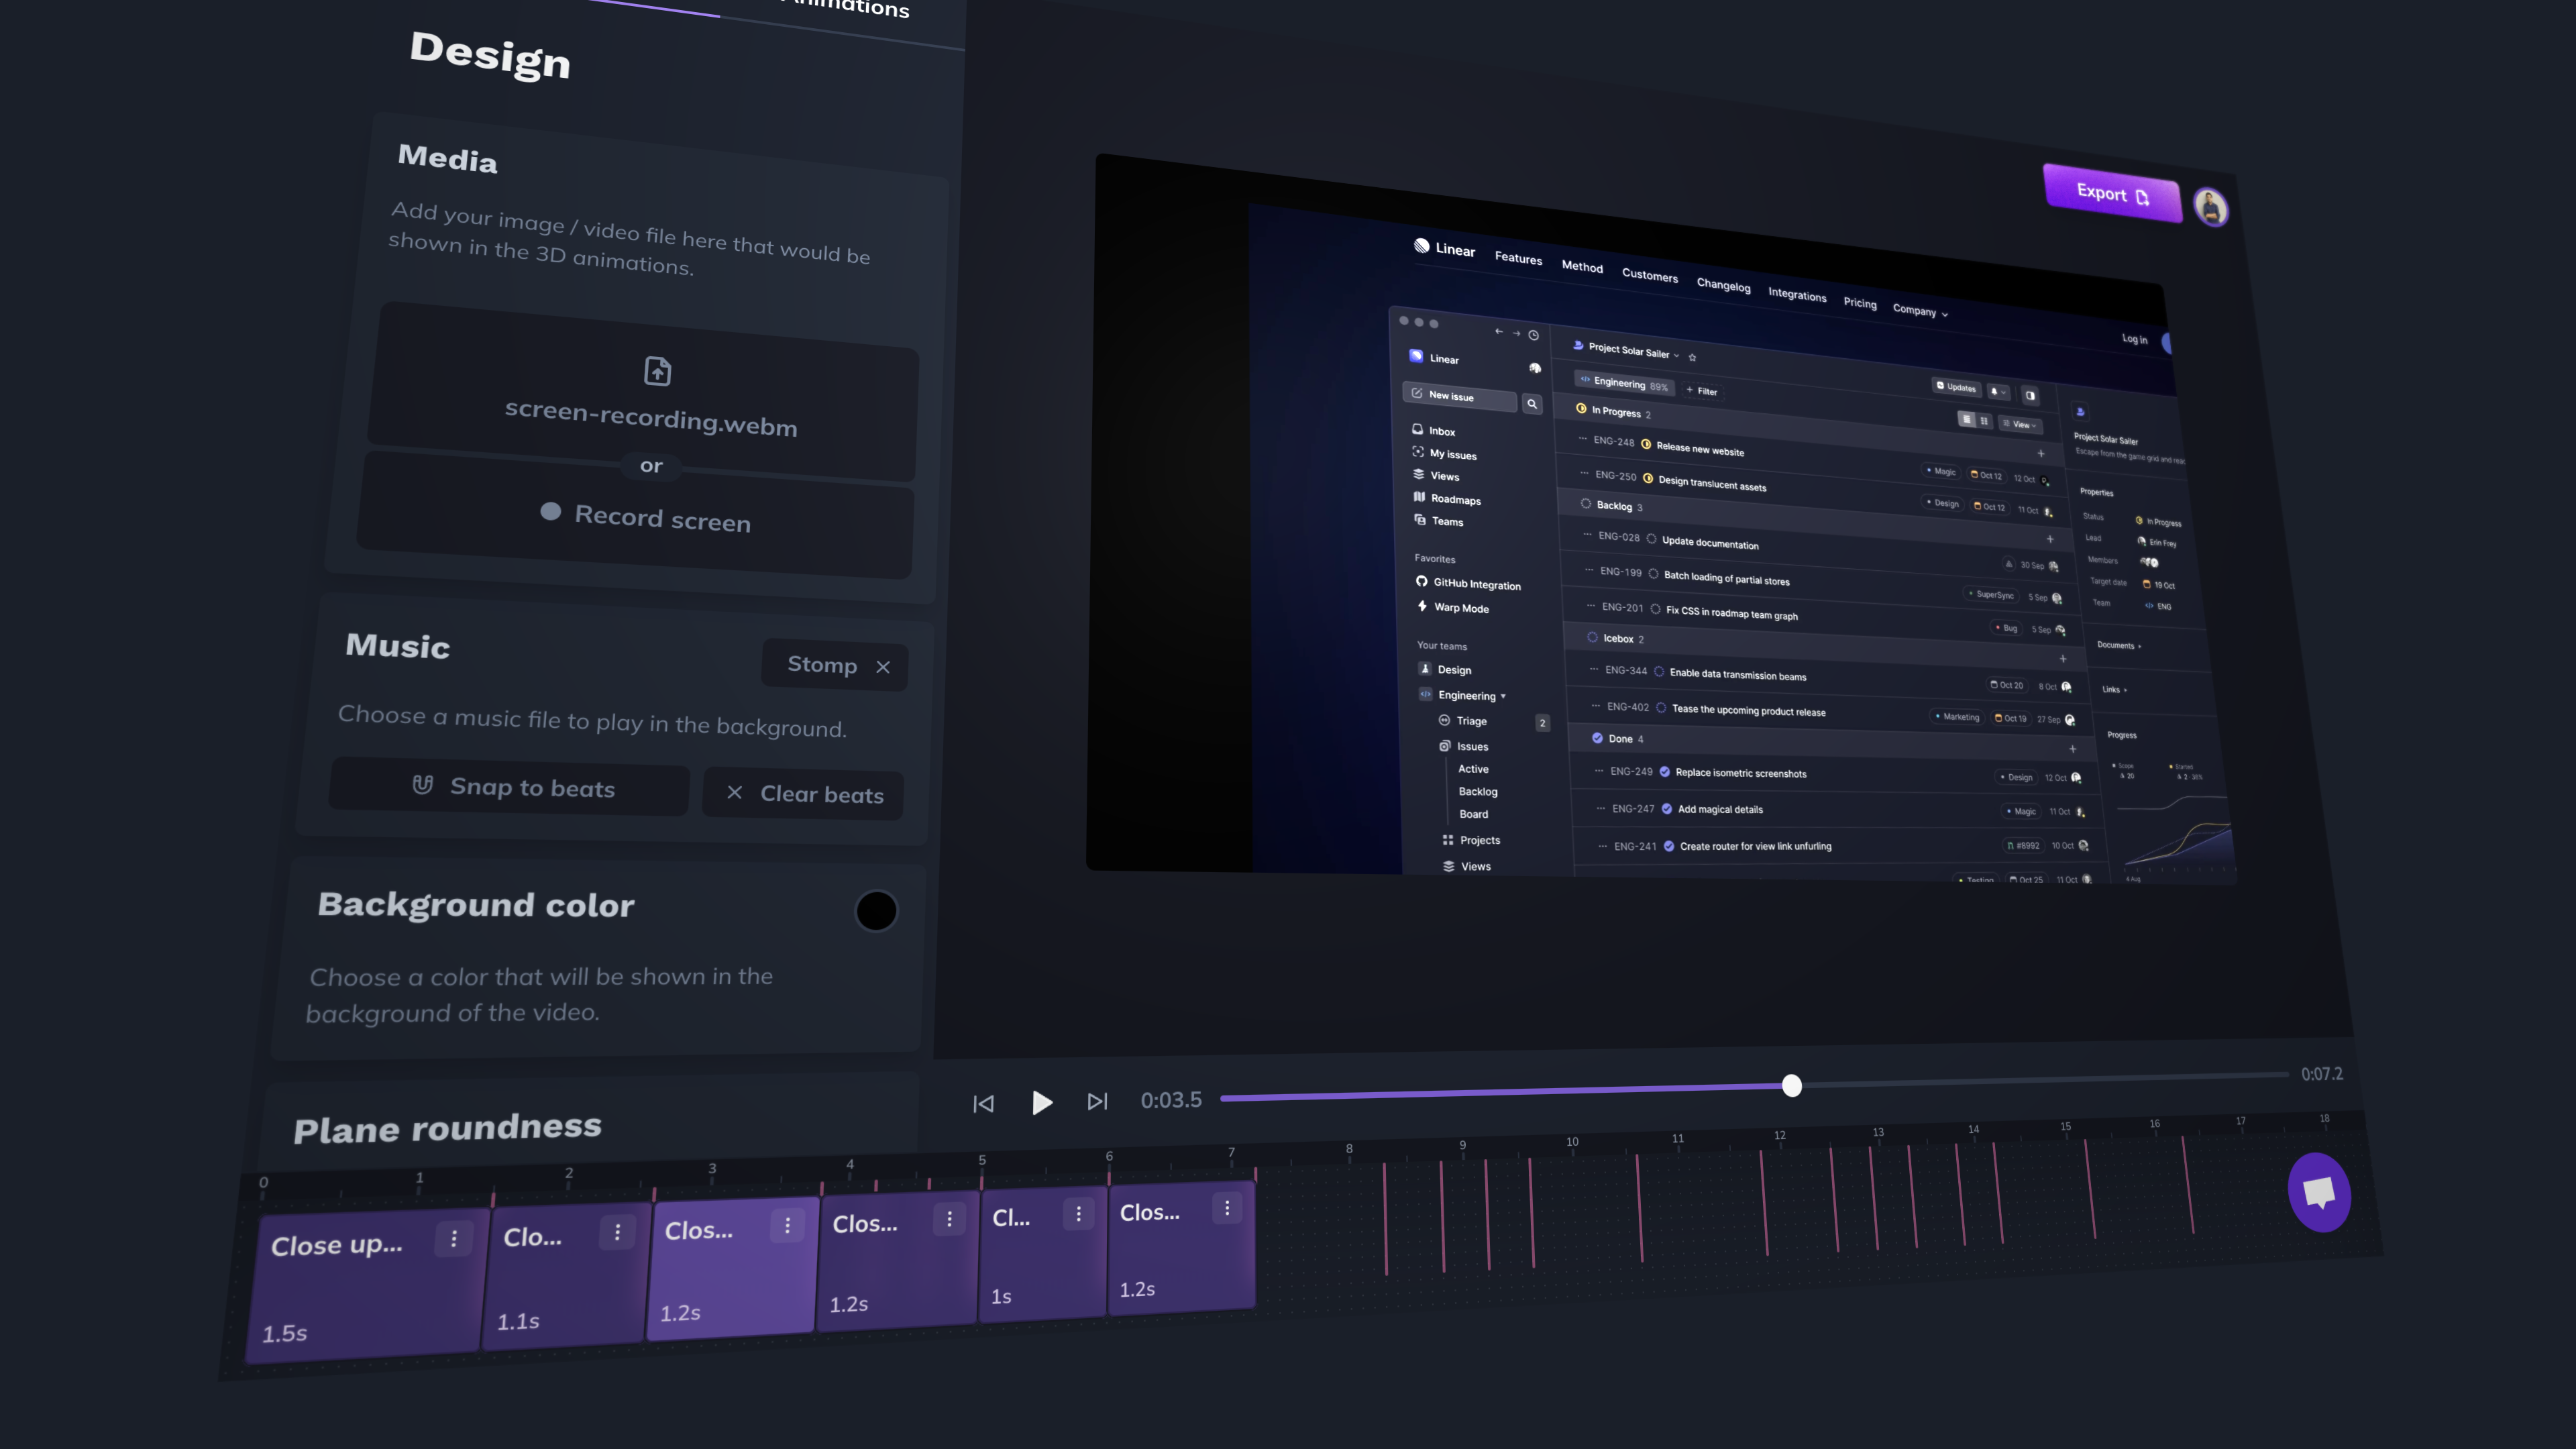The image size is (2576, 1449).
Task: Click the search icon beside New issue
Action: click(1531, 404)
